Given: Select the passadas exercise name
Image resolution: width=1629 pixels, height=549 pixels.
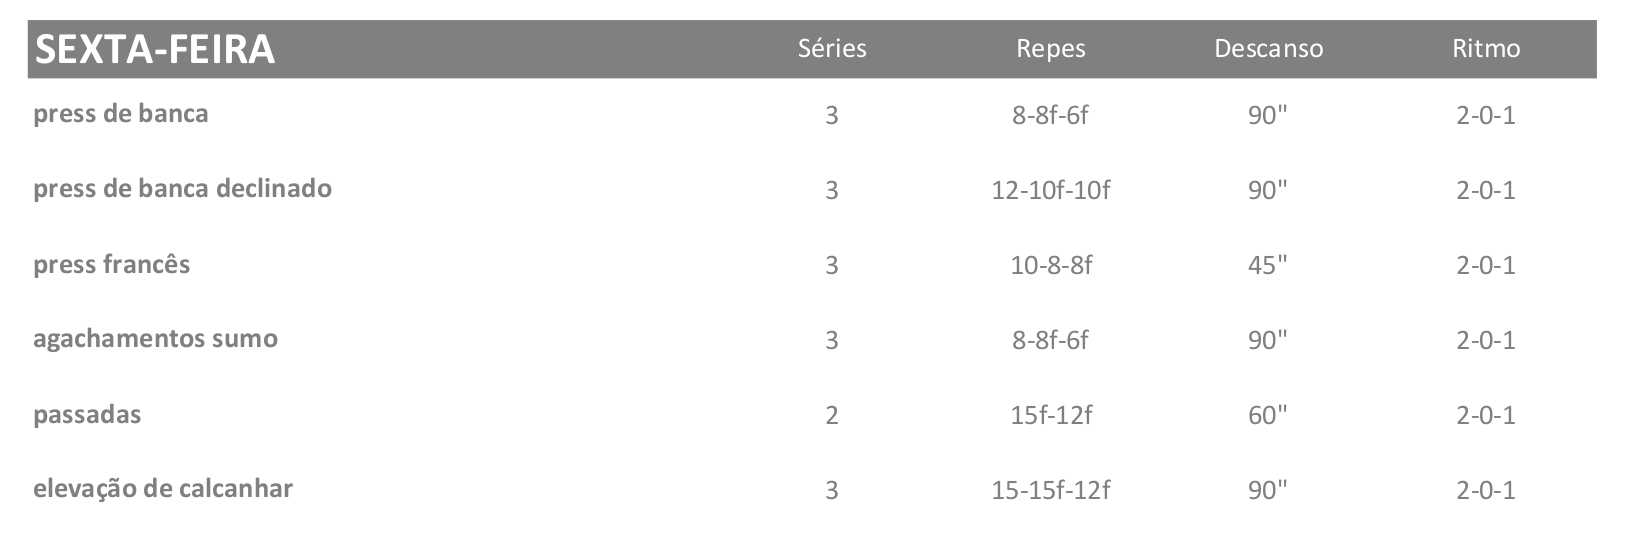Looking at the screenshot, I should click(87, 414).
